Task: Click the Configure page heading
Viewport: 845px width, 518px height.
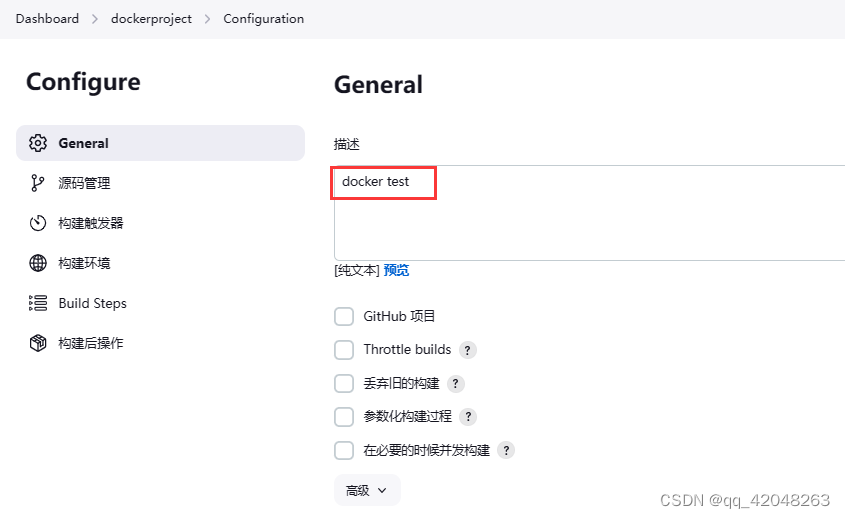Action: pos(83,82)
